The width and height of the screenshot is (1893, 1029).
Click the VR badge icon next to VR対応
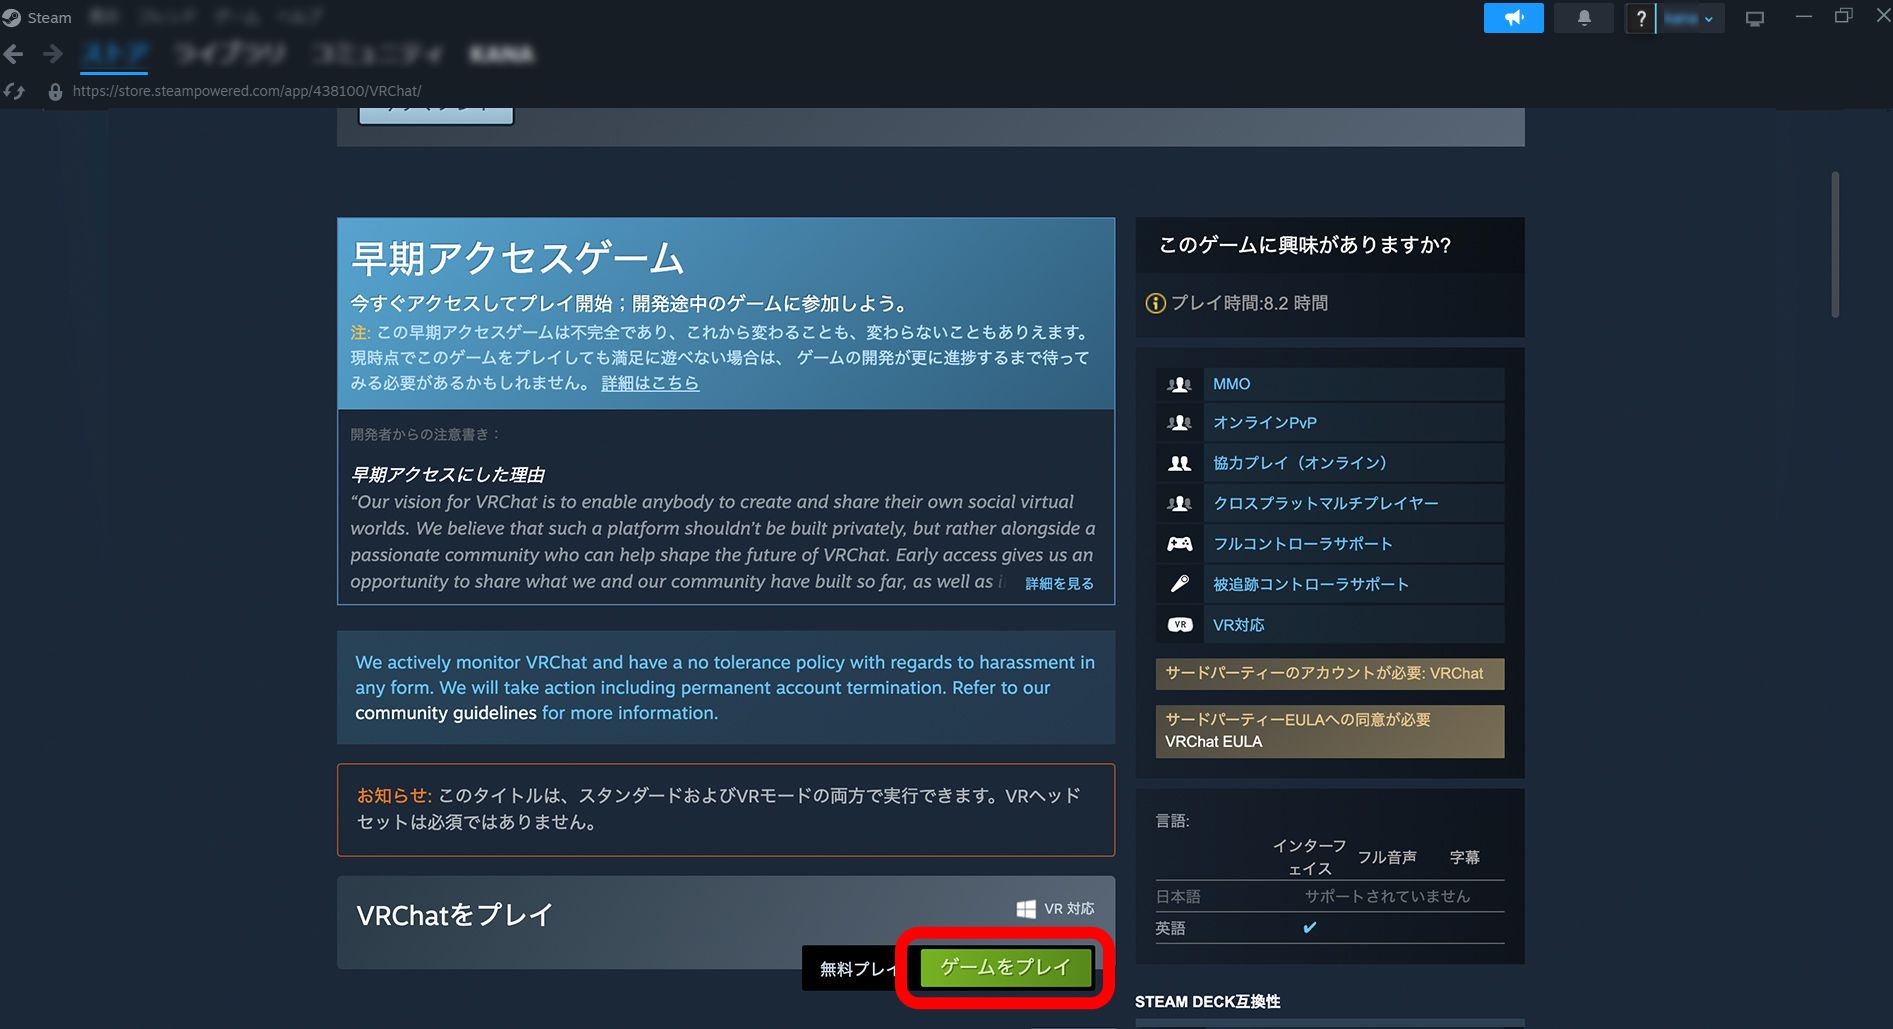tap(1179, 623)
